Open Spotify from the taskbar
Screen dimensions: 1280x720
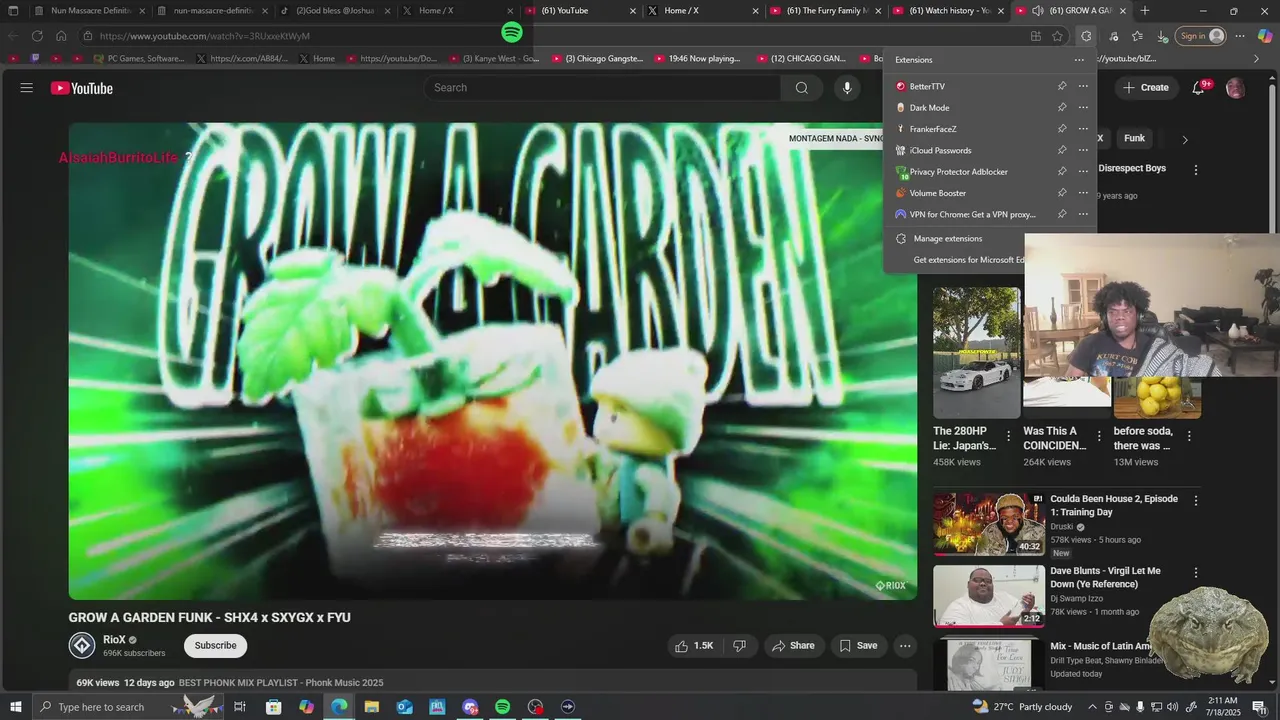(503, 707)
